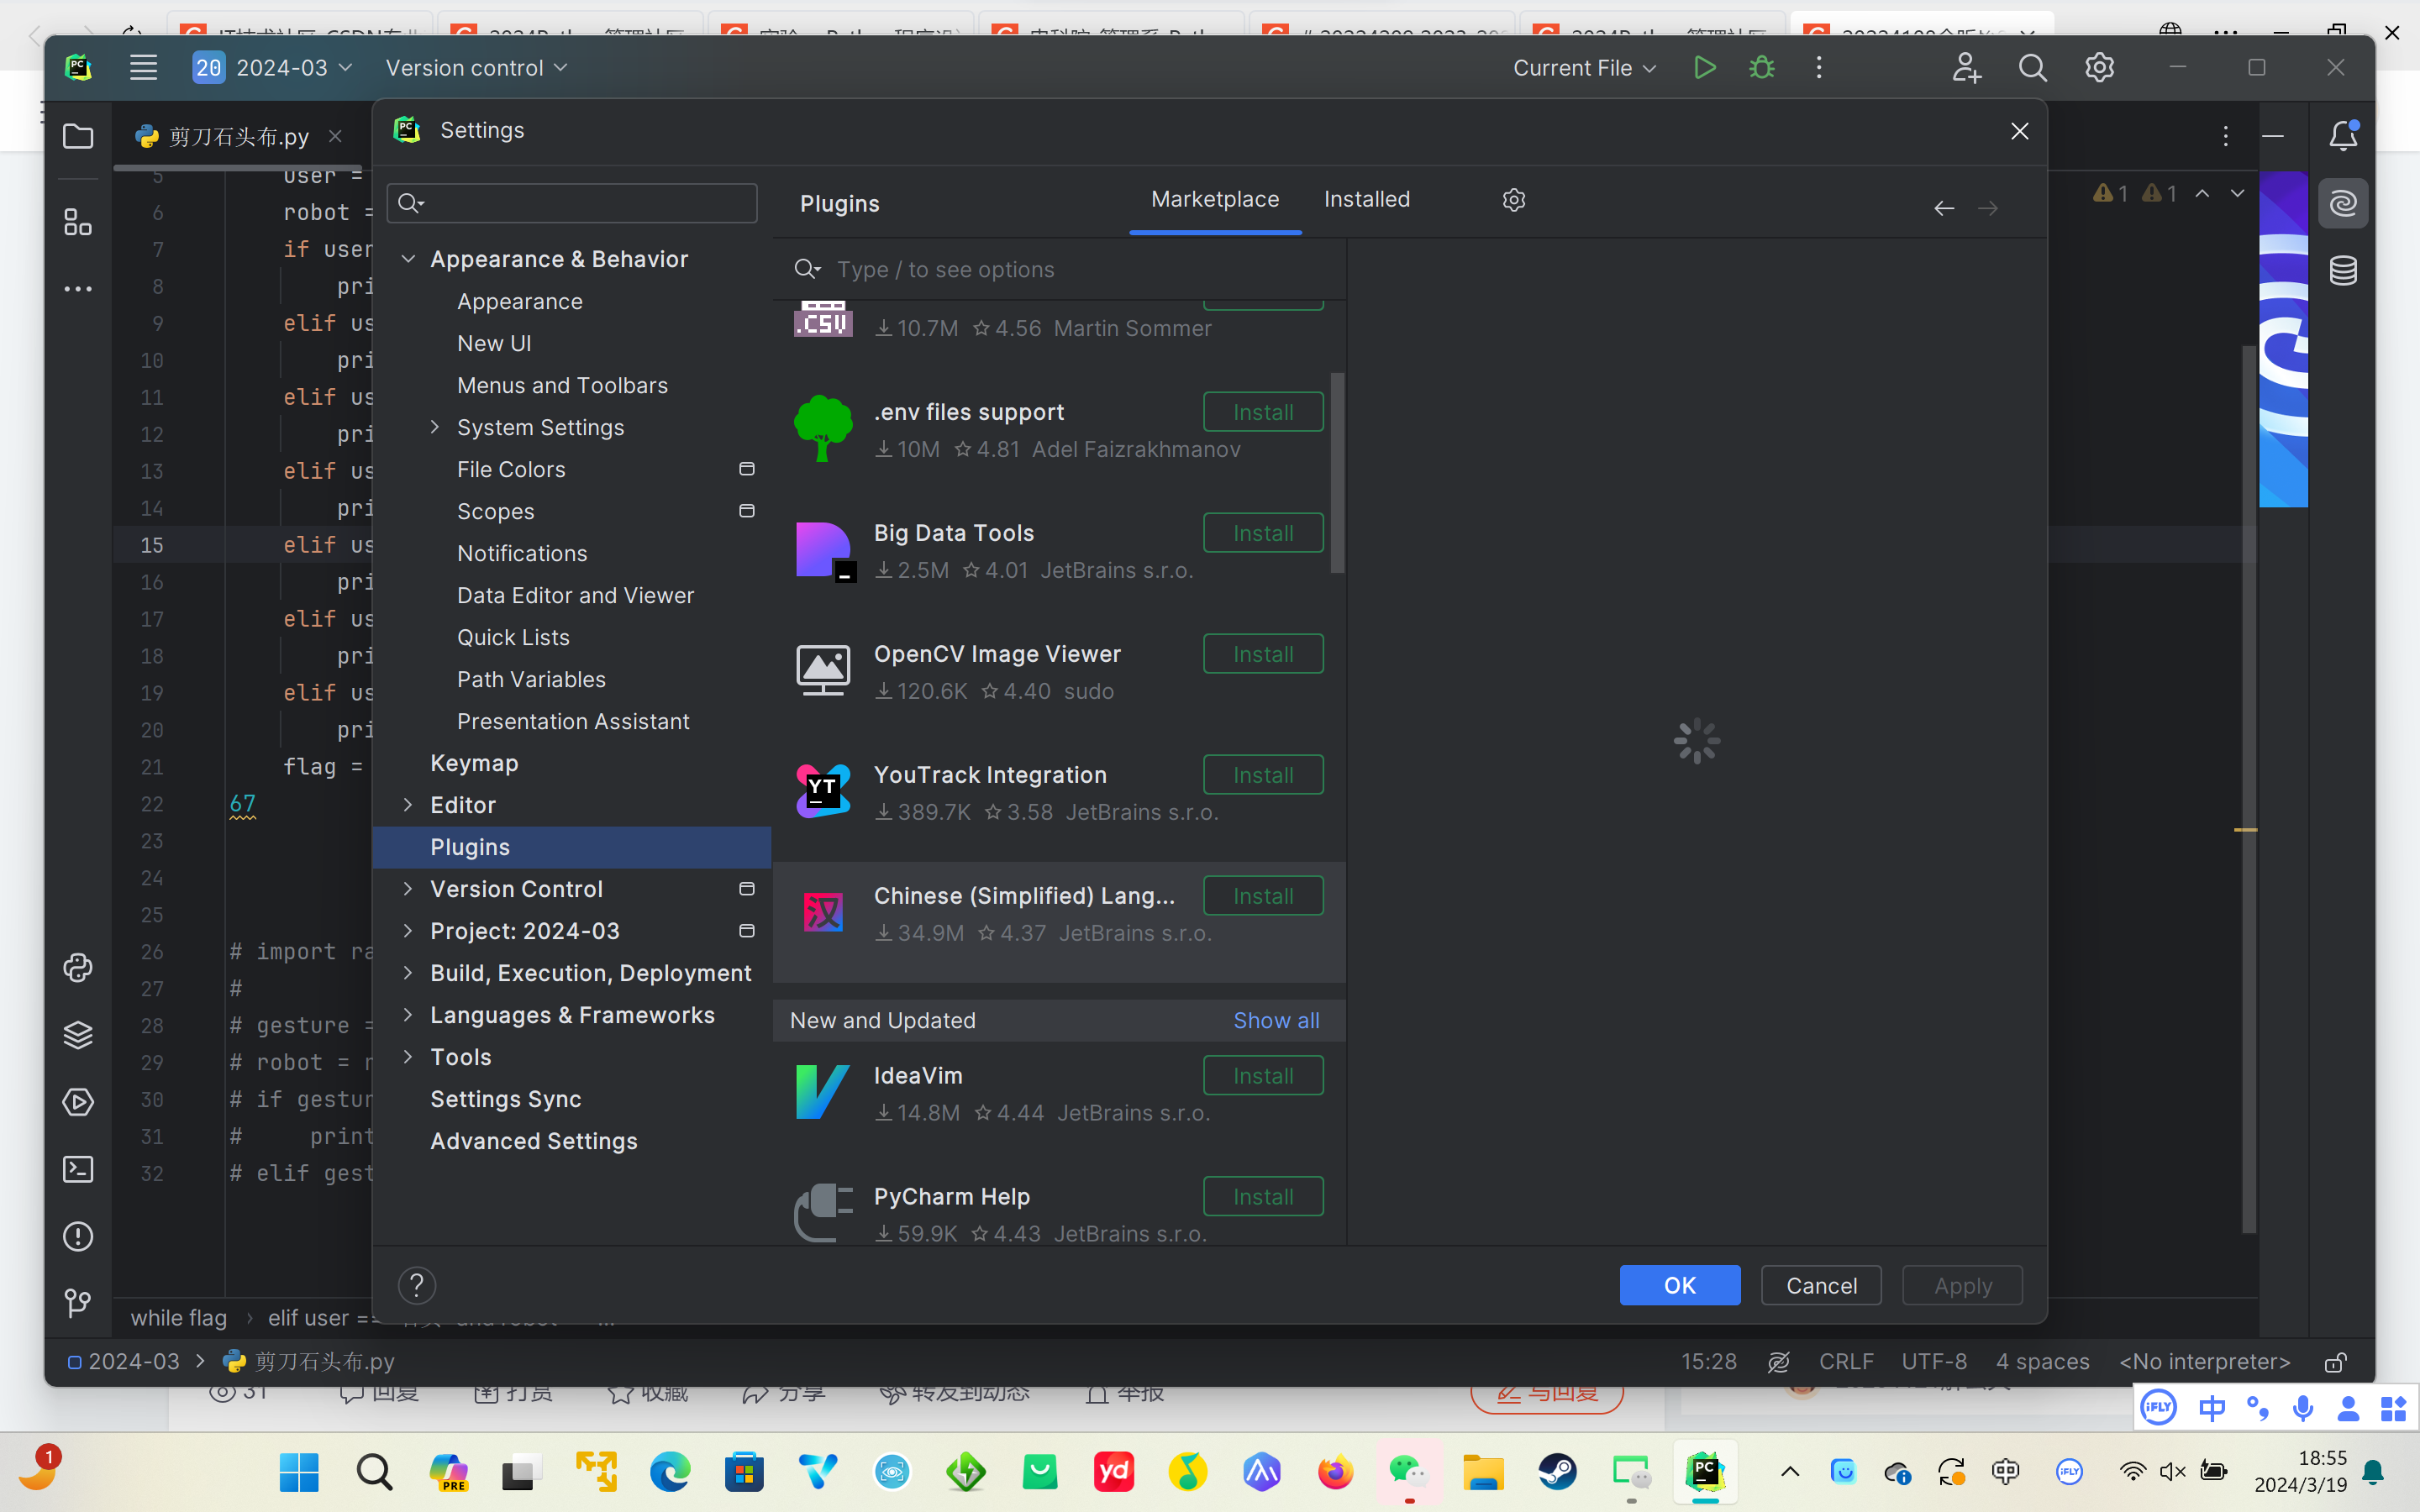Viewport: 2420px width, 1512px height.
Task: Open Notifications bell icon
Action: 2343,136
